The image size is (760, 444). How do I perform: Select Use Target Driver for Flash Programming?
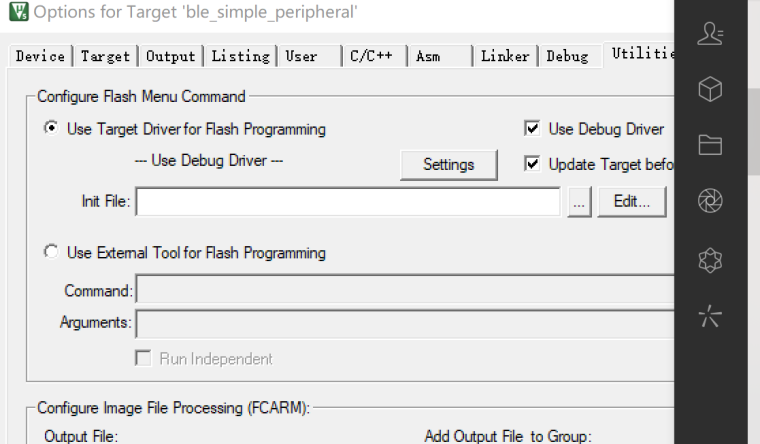point(51,129)
